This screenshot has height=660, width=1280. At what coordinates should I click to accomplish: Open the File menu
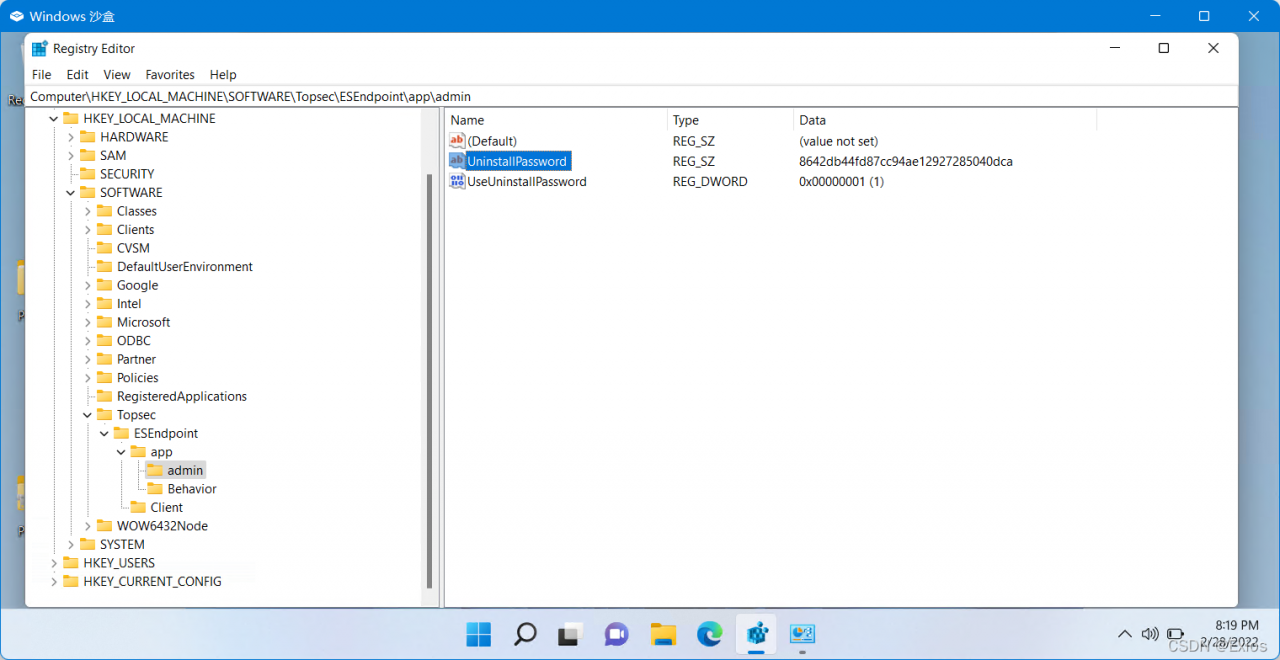click(41, 74)
